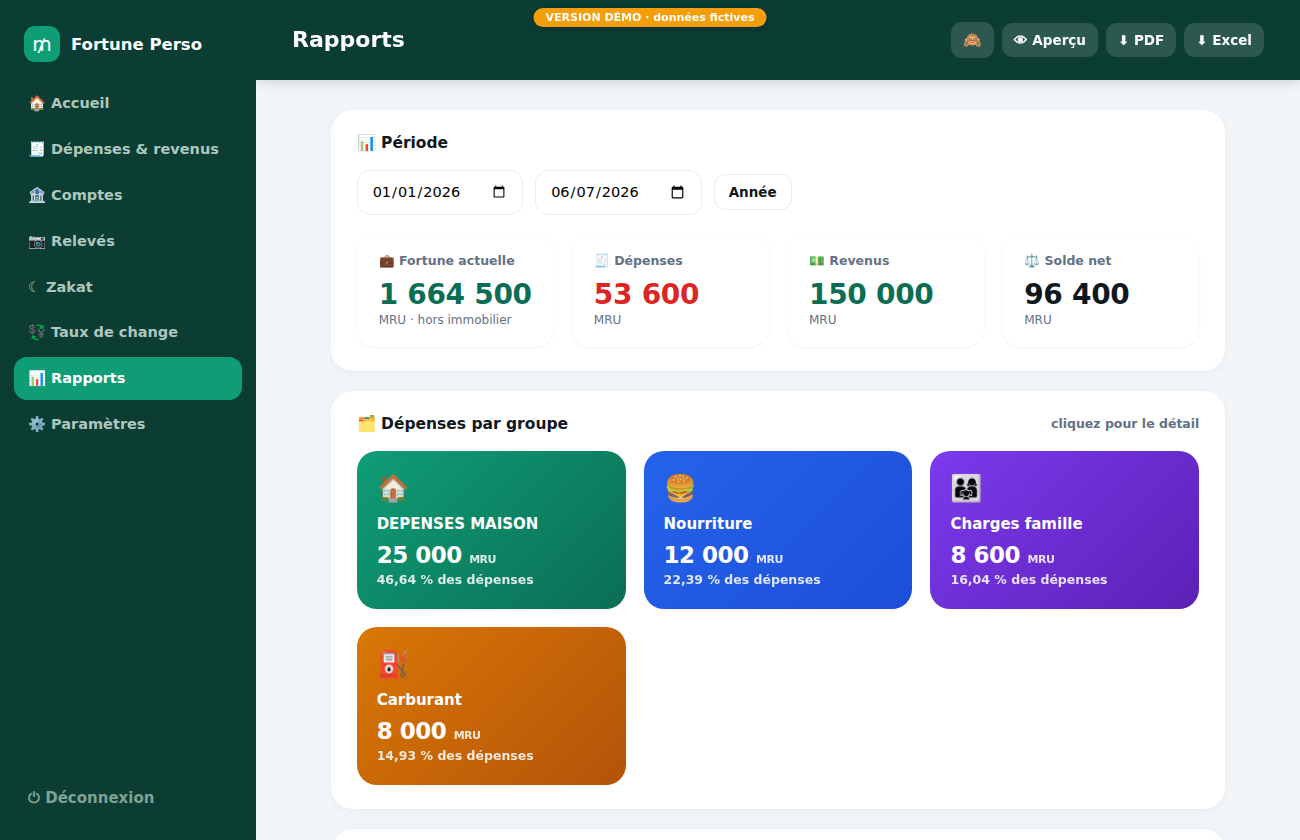Click the camera icon next to Relevés
The image size is (1300, 840).
37,241
